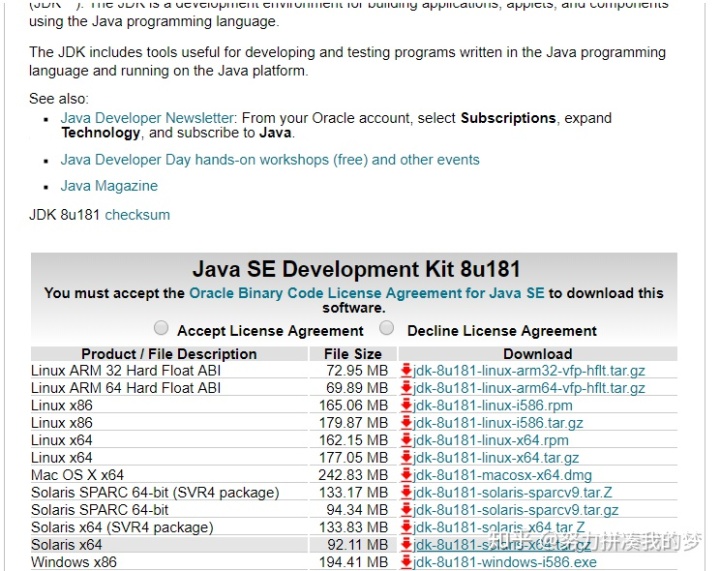Download jdk-8u181-solaris-sparcv9.tar.Z file link
The width and height of the screenshot is (720, 571).
coord(512,493)
